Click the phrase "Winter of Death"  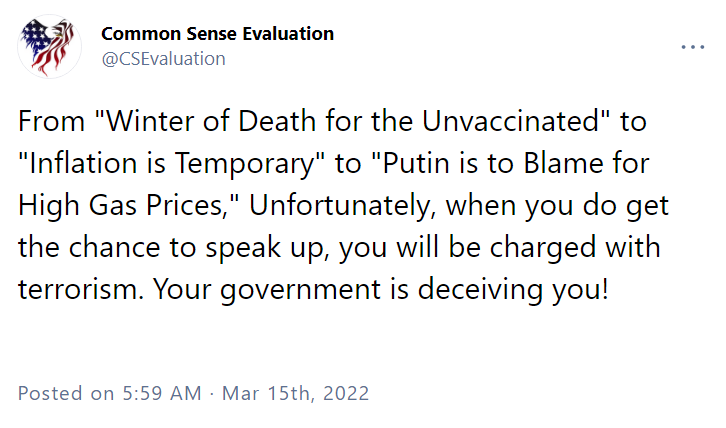tap(211, 121)
